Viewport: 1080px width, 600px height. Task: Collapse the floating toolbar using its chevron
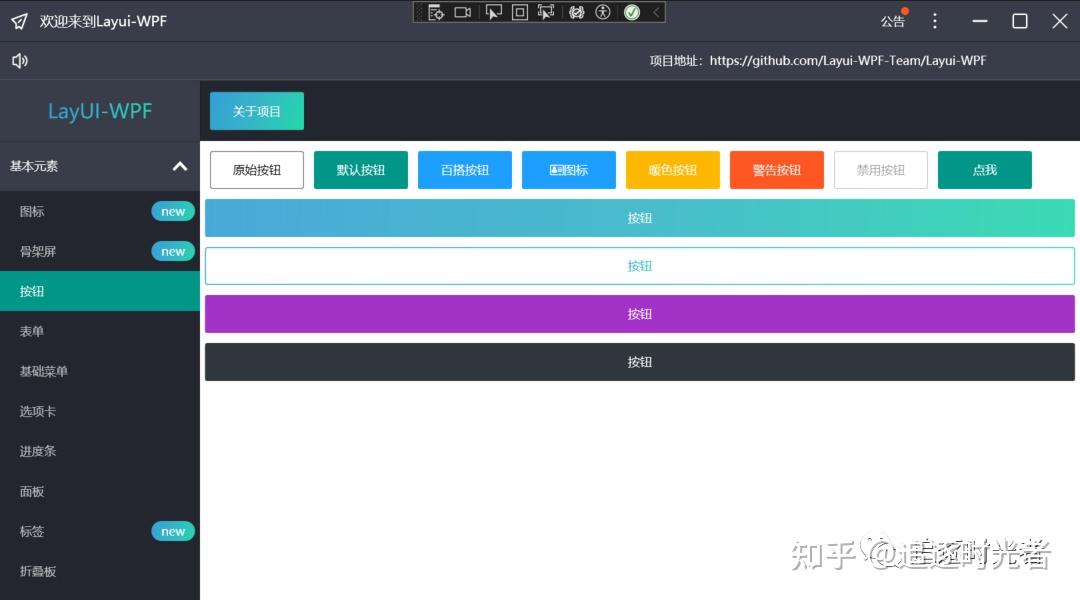pos(655,12)
